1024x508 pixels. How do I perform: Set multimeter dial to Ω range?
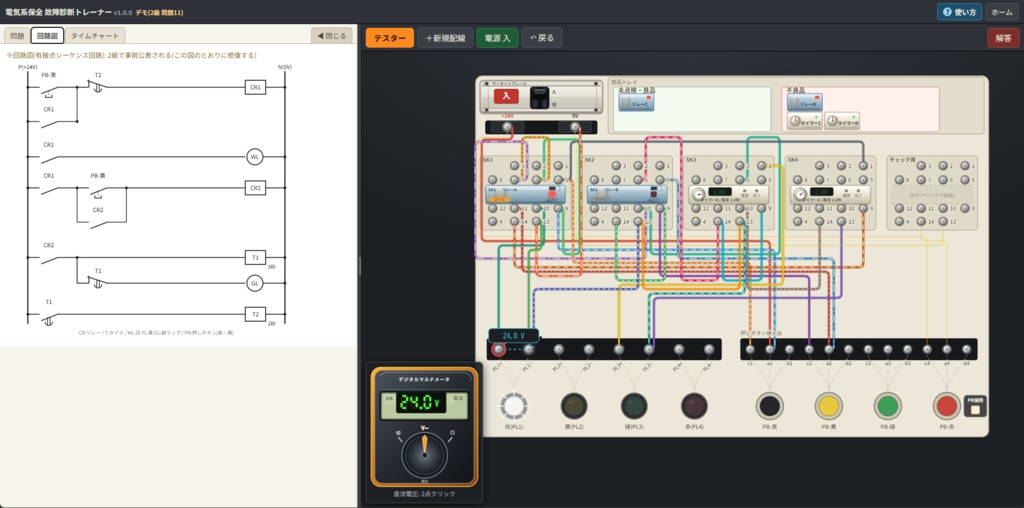pyautogui.click(x=451, y=433)
